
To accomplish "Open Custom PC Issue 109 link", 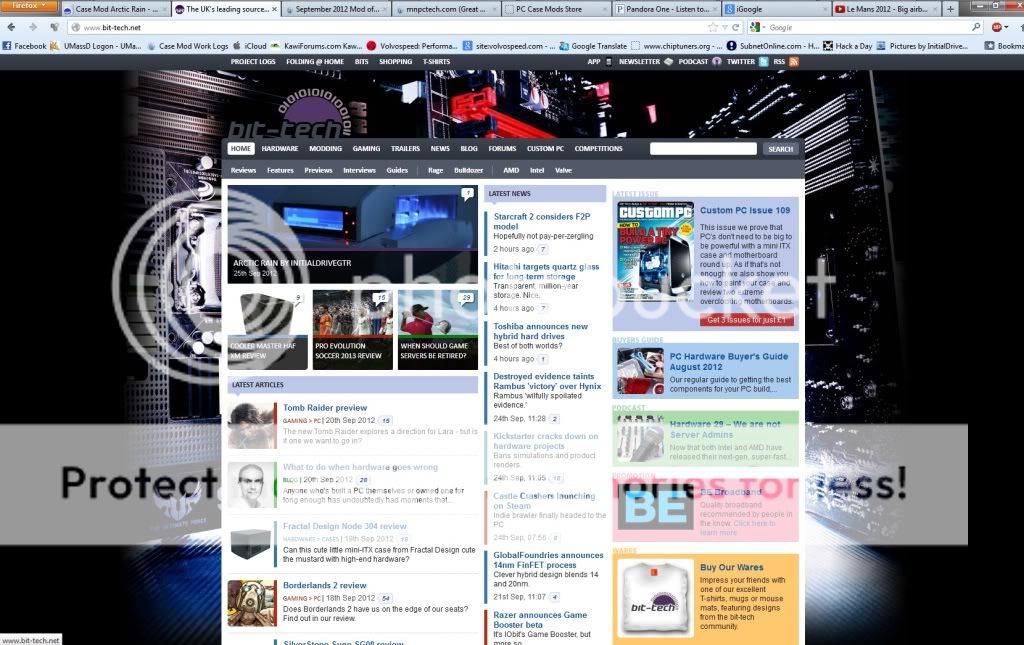I will point(744,210).
